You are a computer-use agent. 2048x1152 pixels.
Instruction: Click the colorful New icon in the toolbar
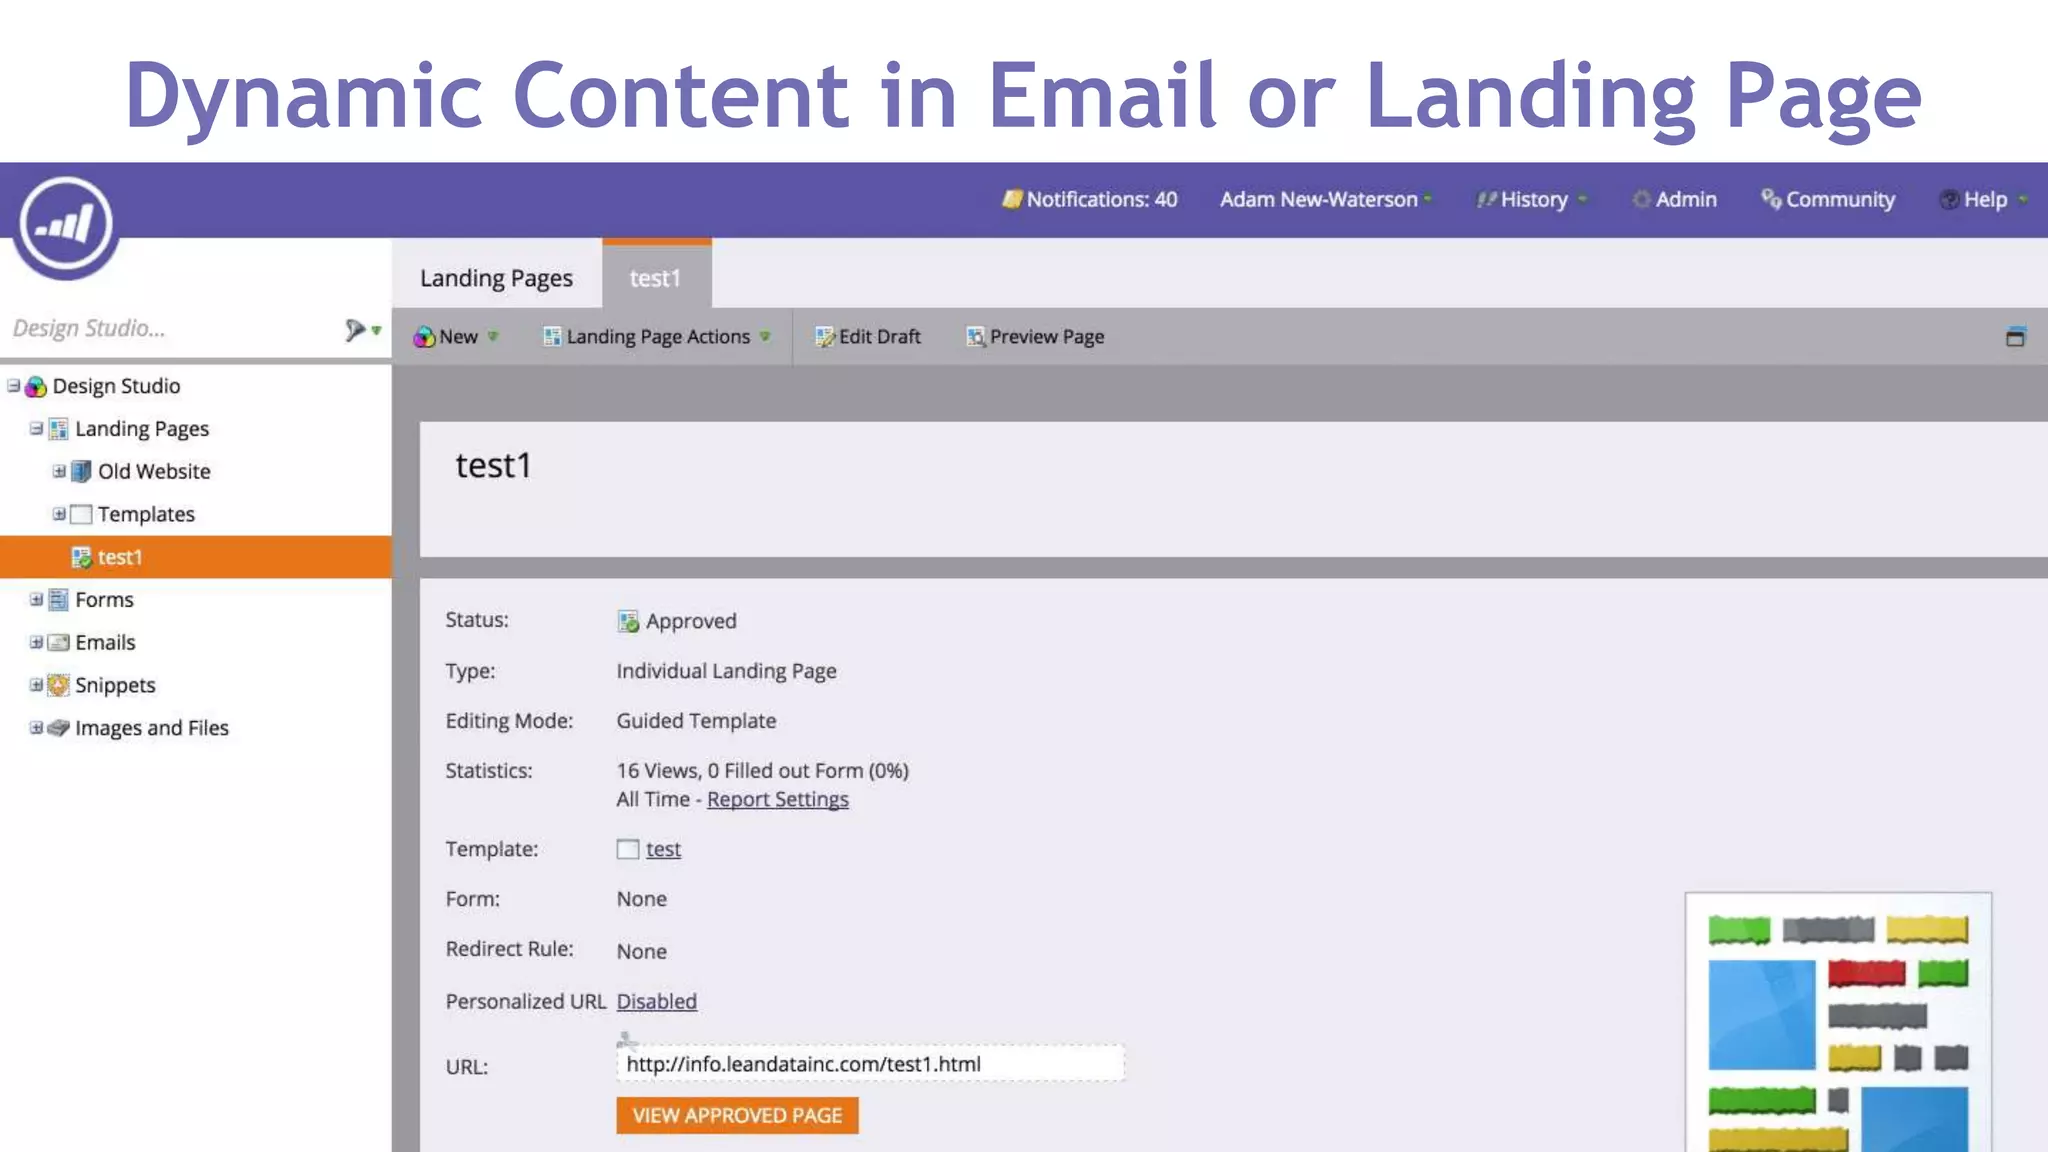pos(424,337)
